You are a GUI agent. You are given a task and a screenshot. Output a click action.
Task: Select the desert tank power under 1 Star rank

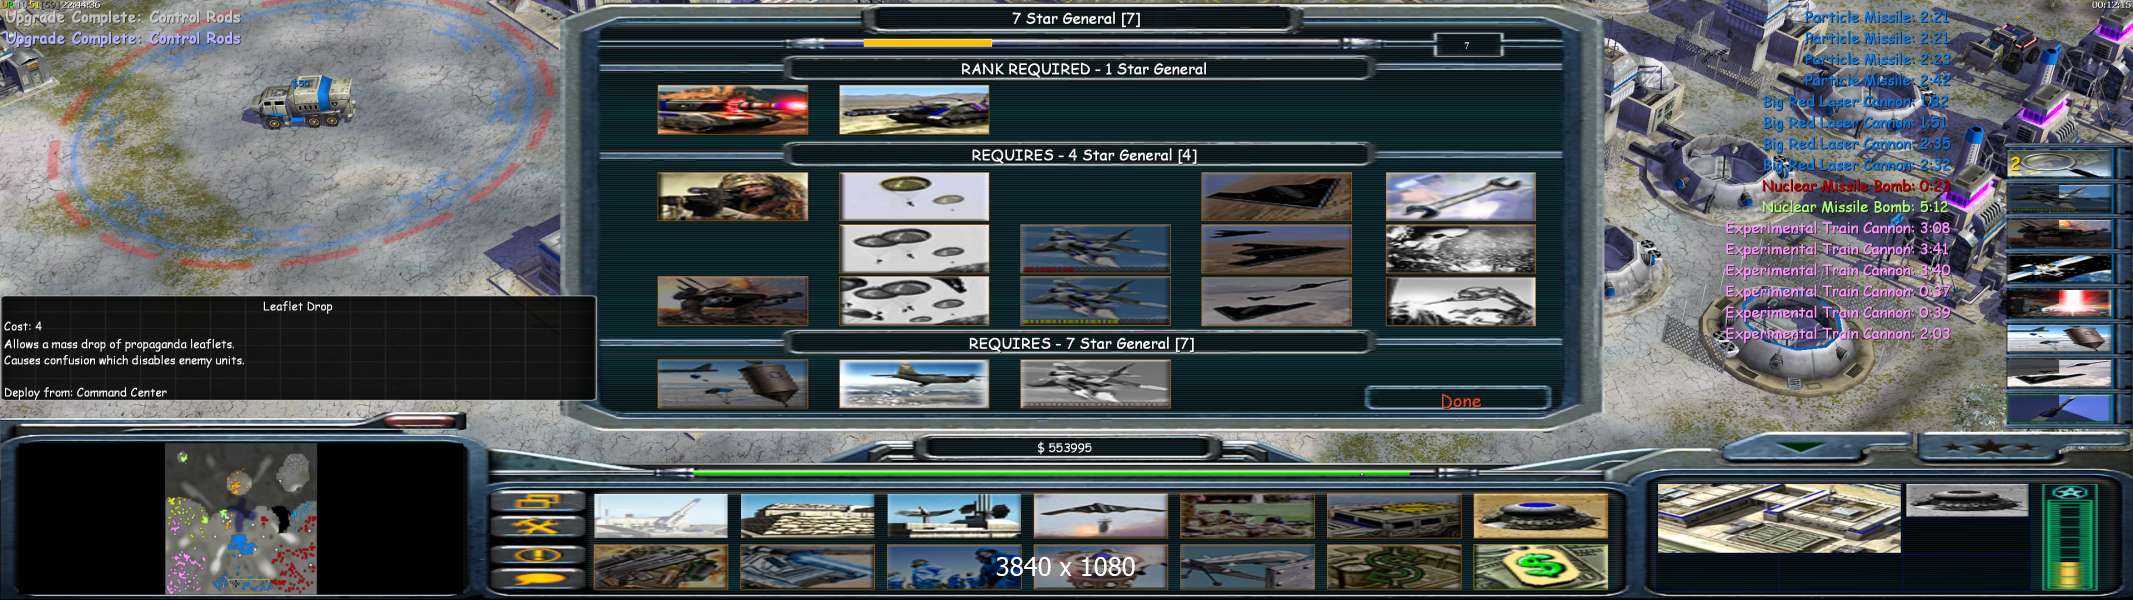[914, 110]
